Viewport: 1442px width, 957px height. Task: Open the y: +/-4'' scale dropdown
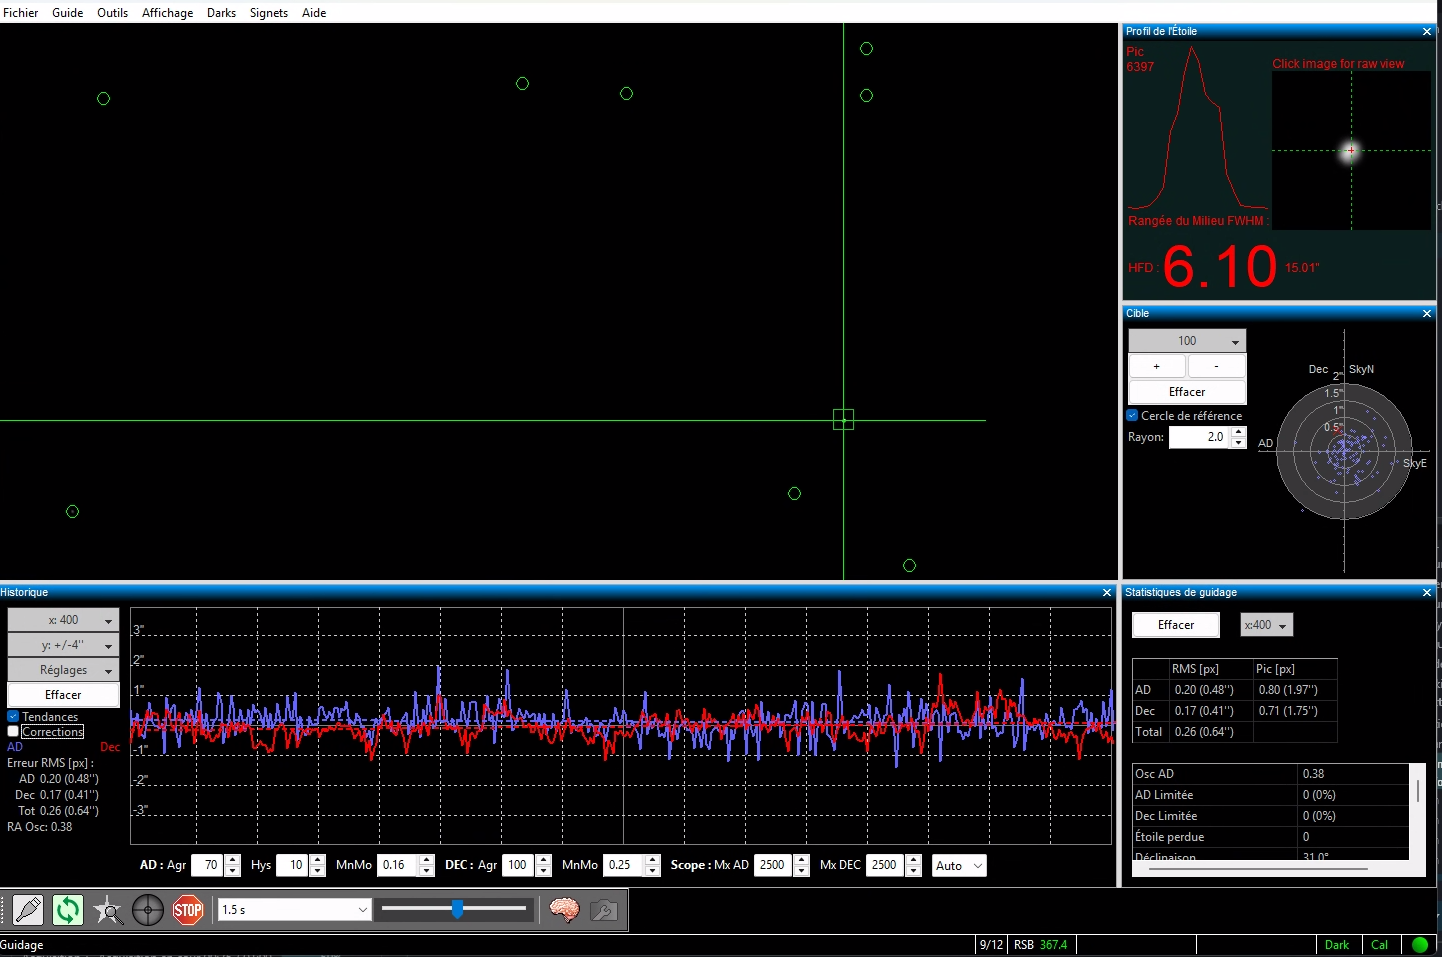[x=63, y=645]
